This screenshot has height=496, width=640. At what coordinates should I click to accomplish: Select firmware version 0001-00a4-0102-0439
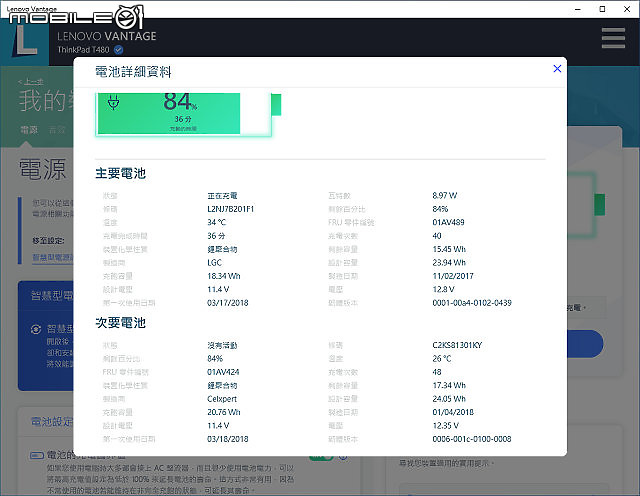472,303
